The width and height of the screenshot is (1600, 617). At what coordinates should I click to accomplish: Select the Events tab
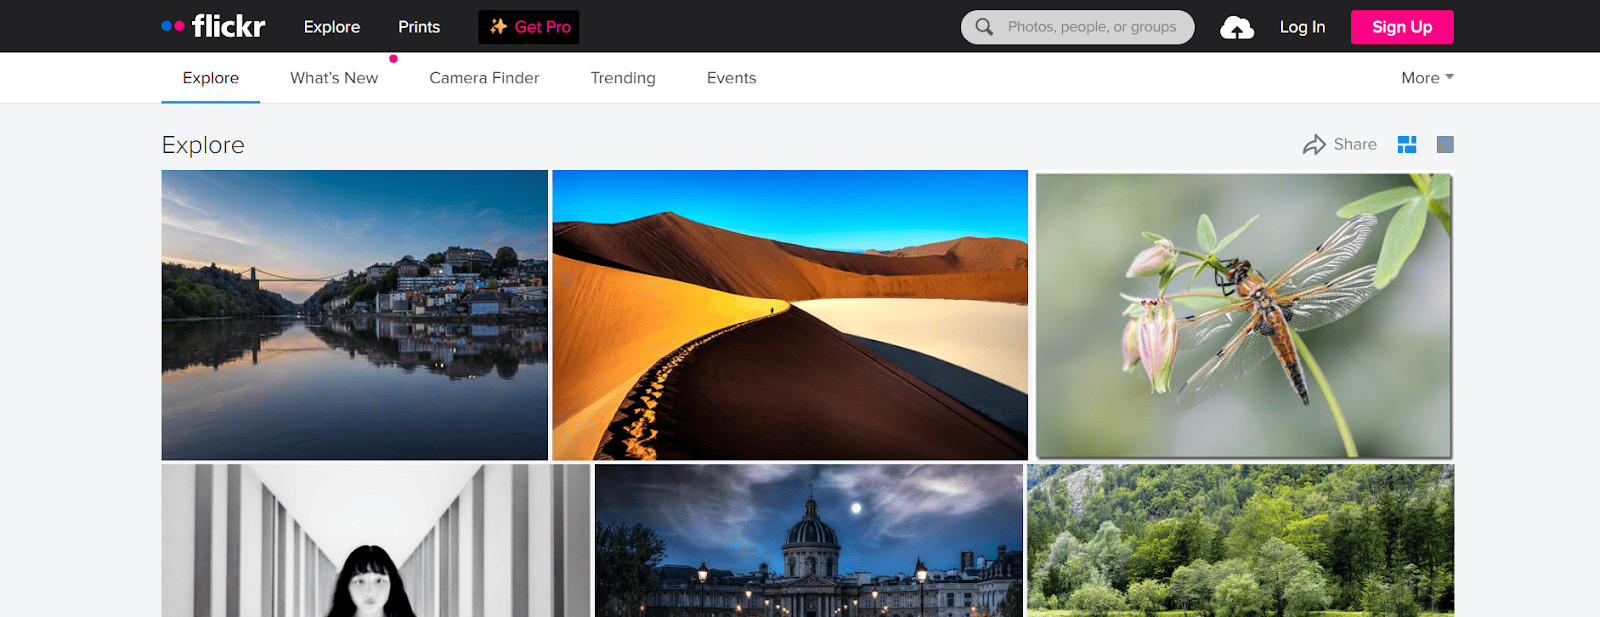tap(731, 78)
